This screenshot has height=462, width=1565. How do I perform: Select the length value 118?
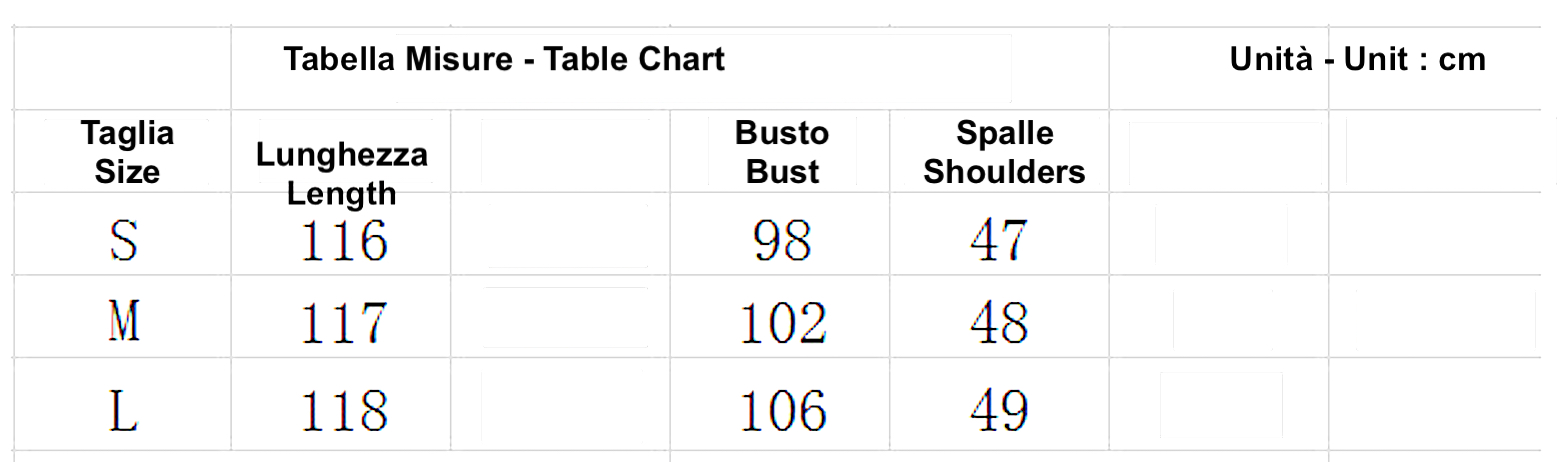click(343, 411)
